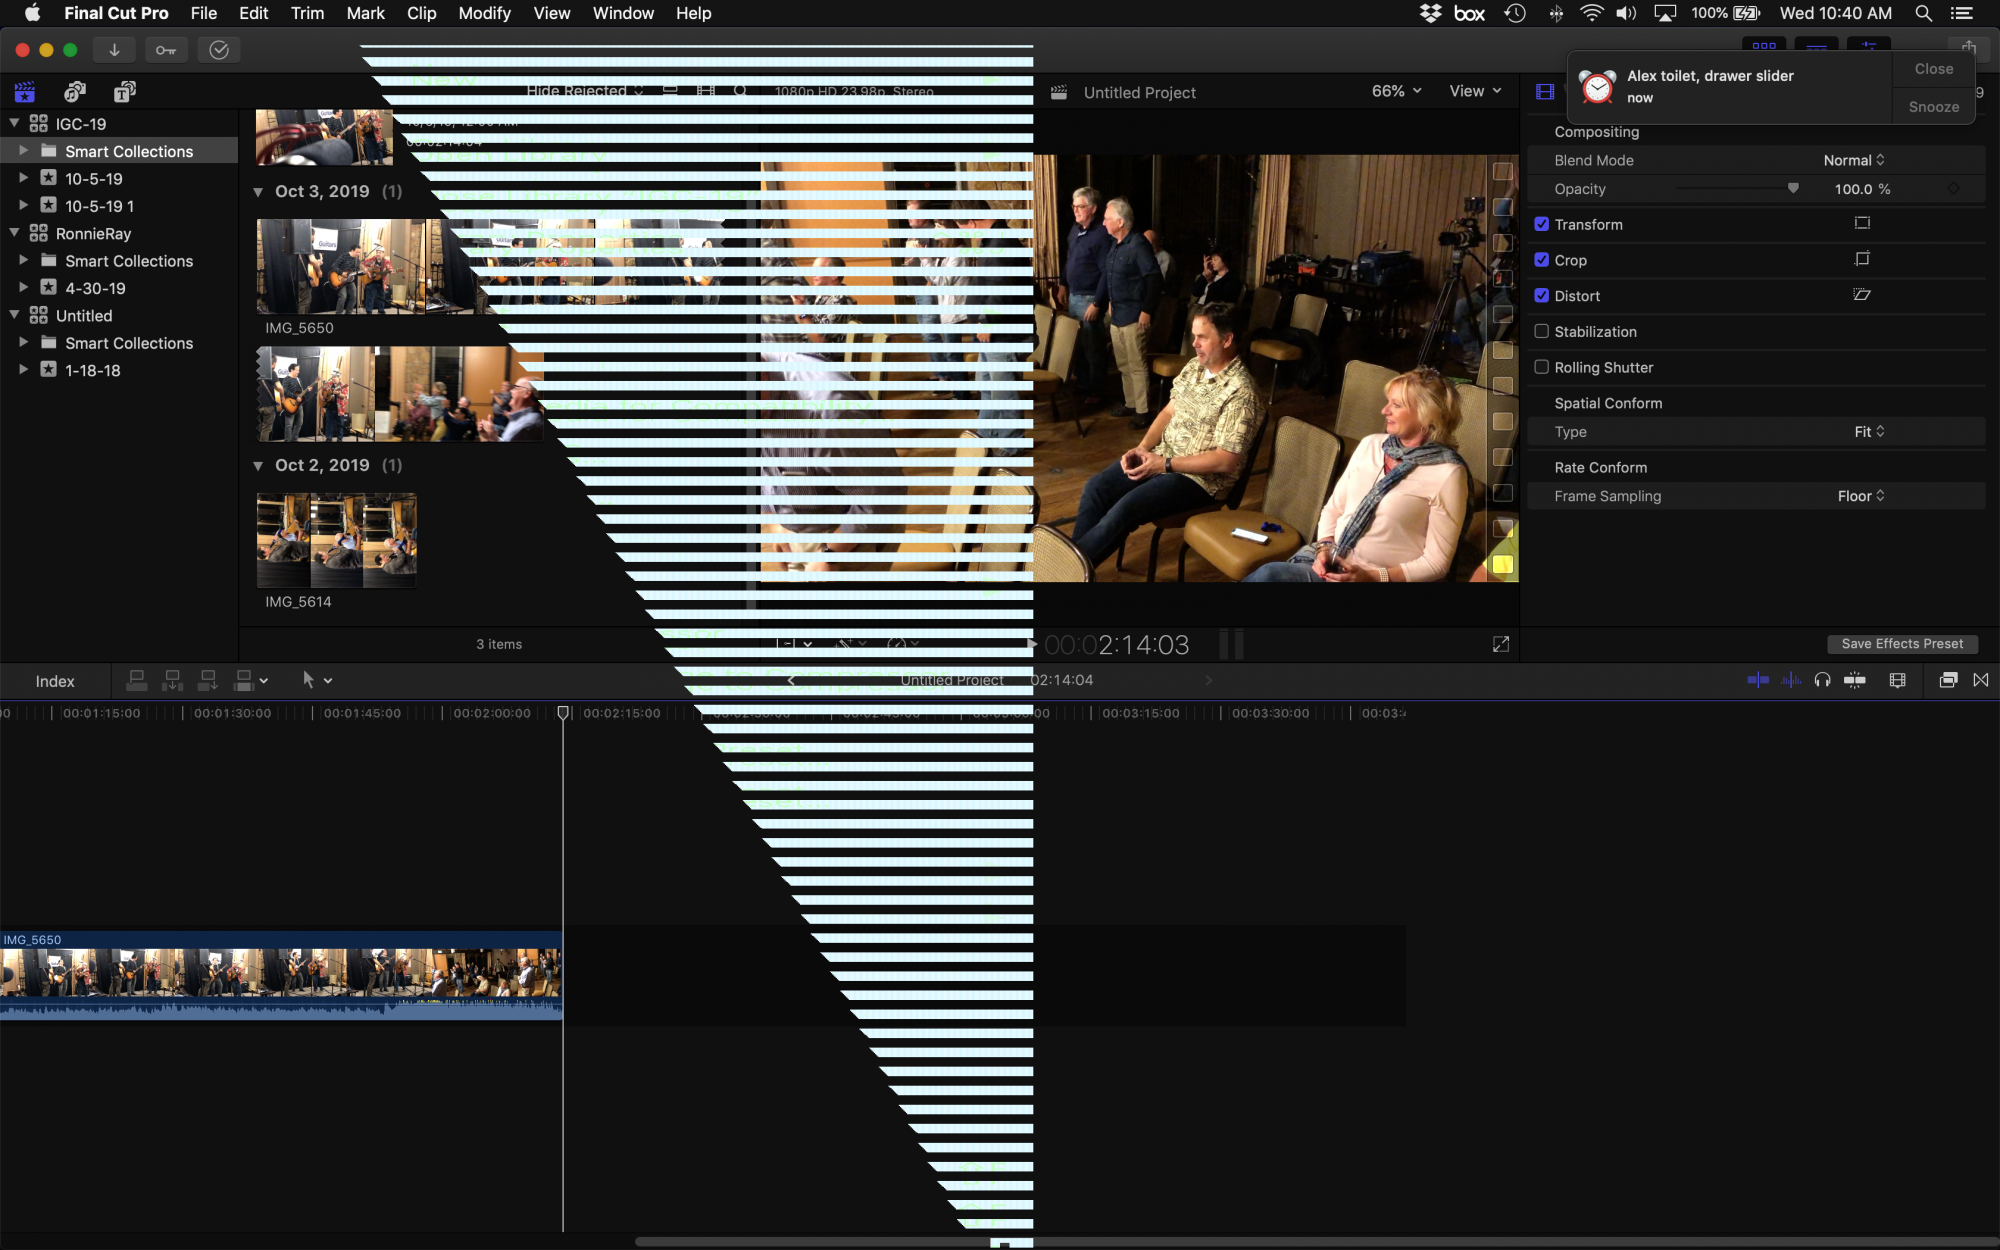Image resolution: width=2000 pixels, height=1250 pixels.
Task: Open the keyword editor key icon
Action: pos(166,50)
